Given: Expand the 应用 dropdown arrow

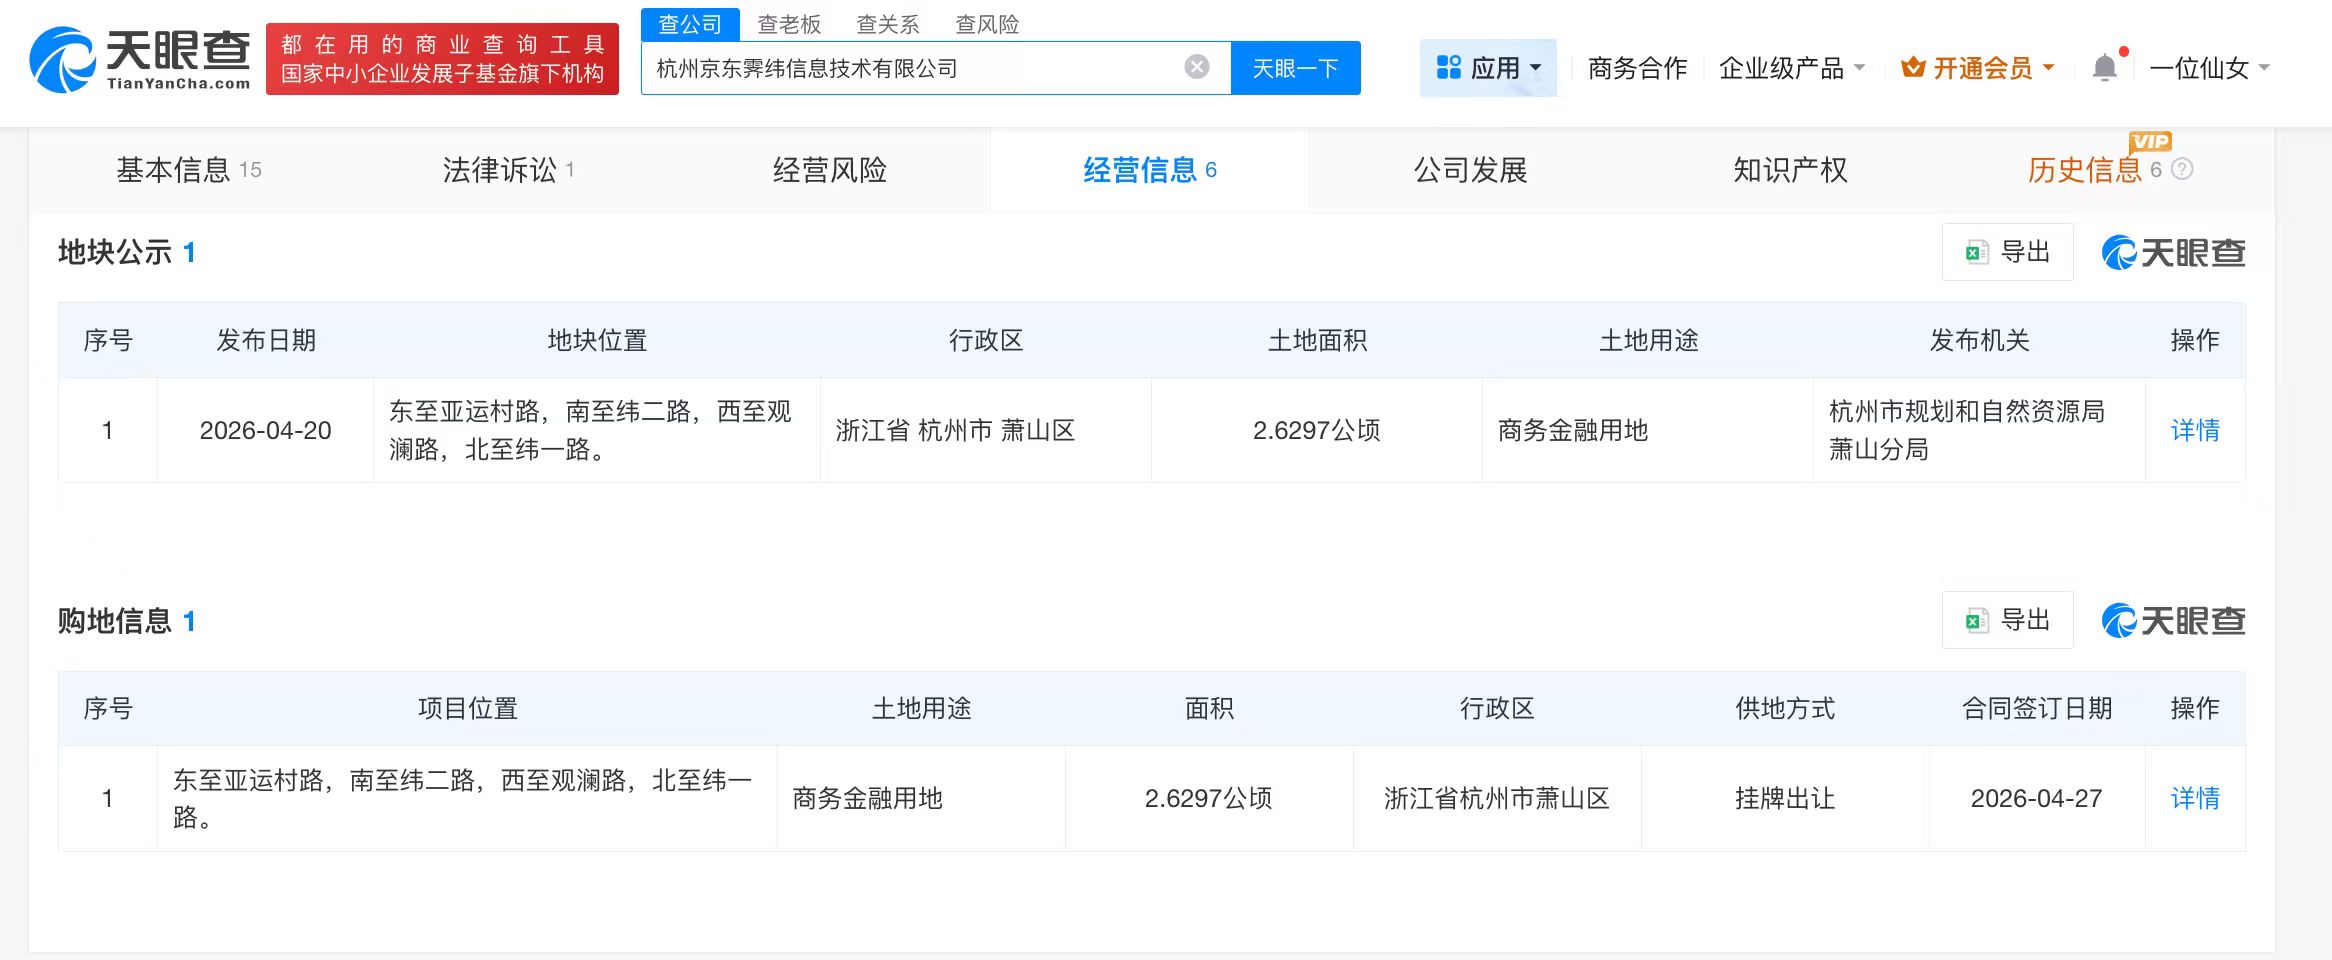Looking at the screenshot, I should coord(1536,68).
